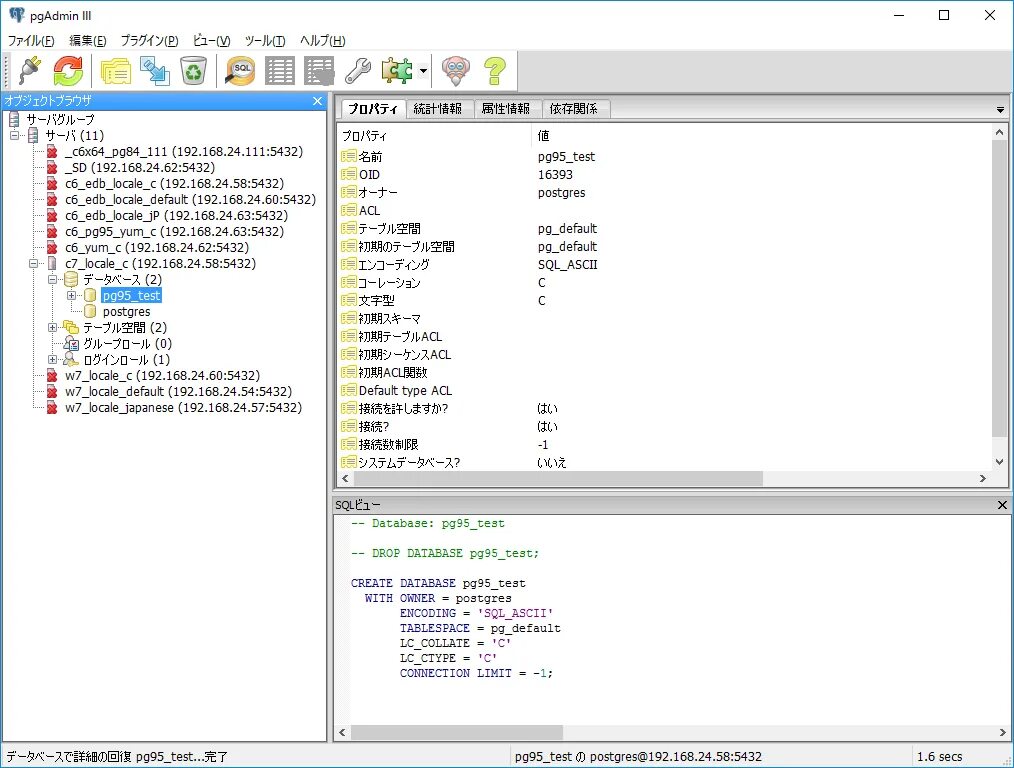Click the CREATE DATABASE line in SQL view
Image resolution: width=1014 pixels, height=768 pixels.
click(438, 583)
